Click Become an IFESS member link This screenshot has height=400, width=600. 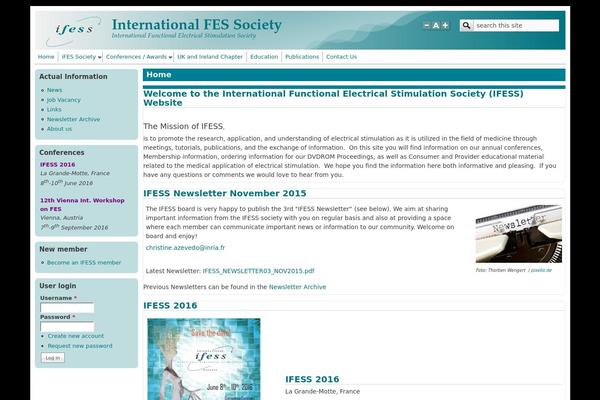click(x=84, y=263)
